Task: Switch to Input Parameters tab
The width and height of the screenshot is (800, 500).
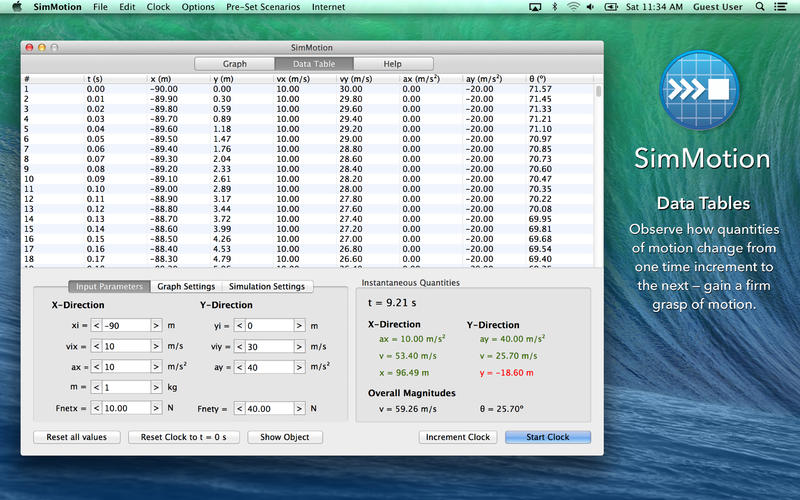Action: coord(109,287)
